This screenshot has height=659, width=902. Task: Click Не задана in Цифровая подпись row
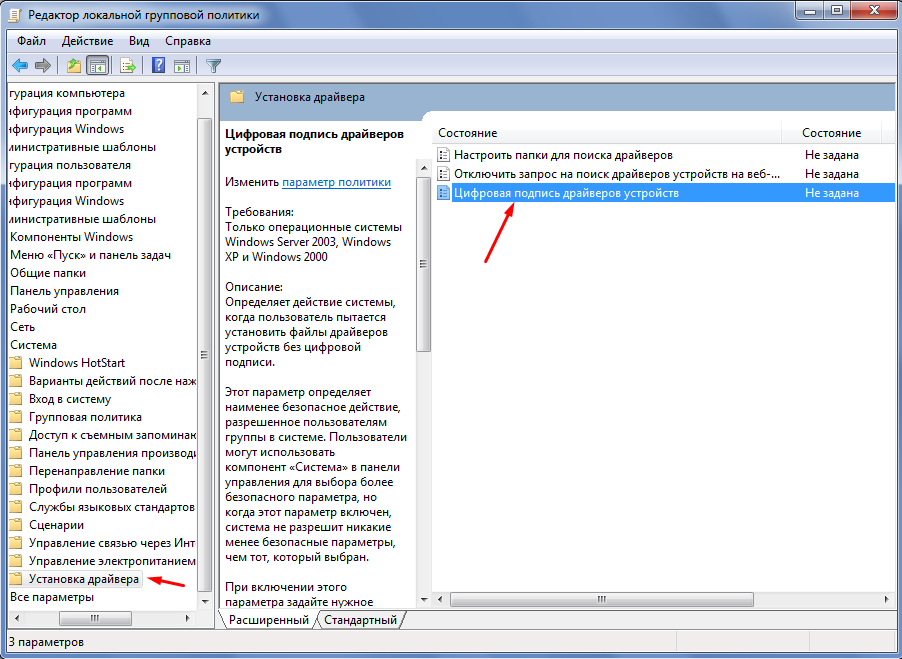pos(832,193)
